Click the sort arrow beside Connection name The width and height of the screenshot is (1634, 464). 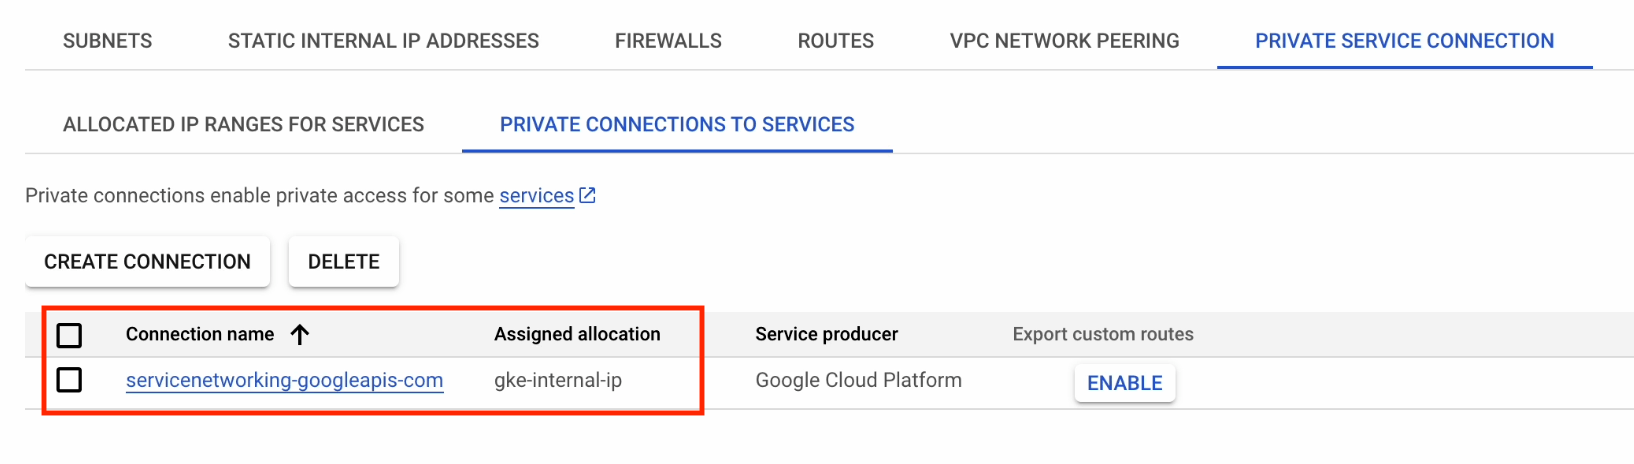[300, 335]
